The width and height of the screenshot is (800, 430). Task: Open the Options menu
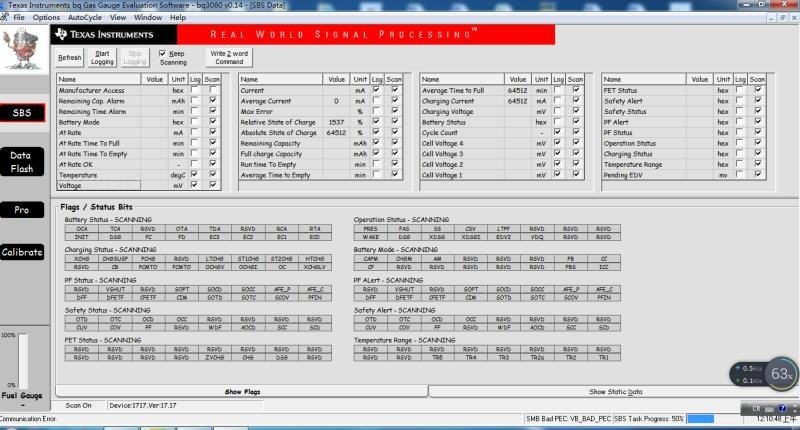46,17
